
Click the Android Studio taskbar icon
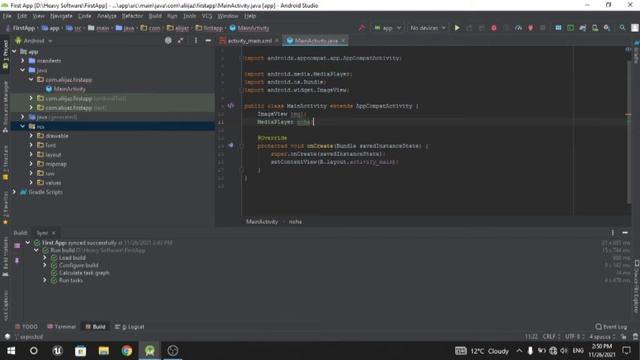[x=150, y=351]
